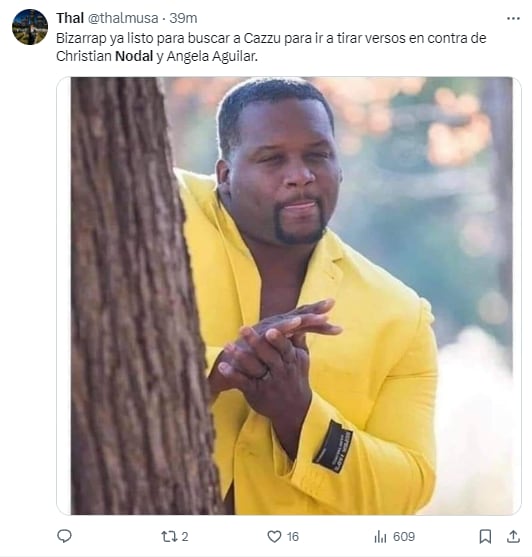
Task: Click the name Angela Aguilar in the tweet text
Action: point(212,56)
